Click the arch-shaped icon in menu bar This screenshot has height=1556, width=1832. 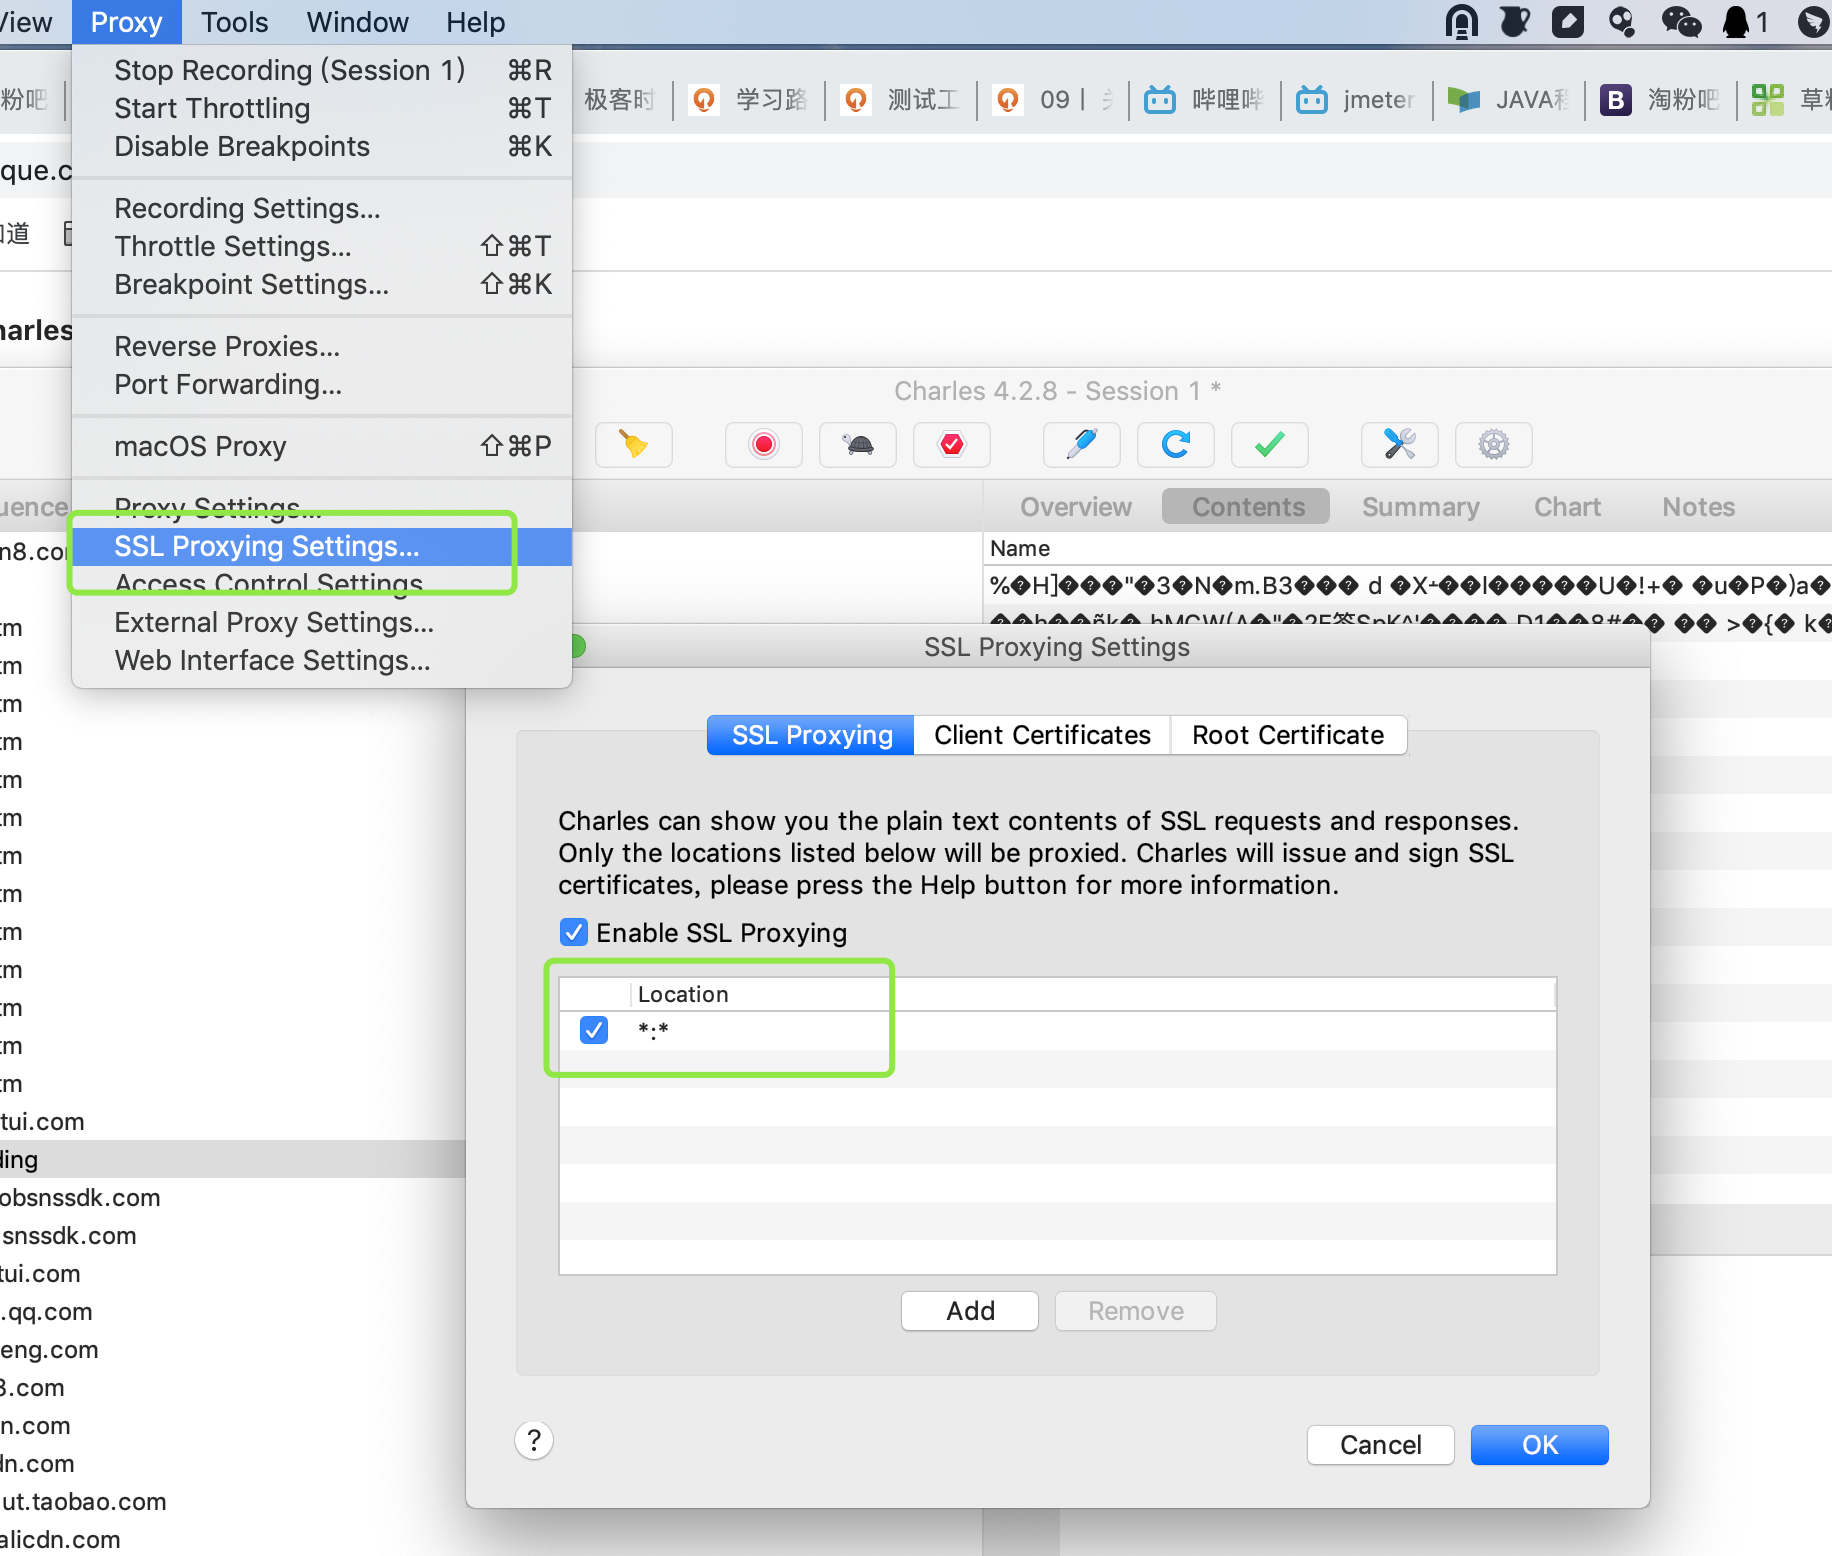[x=1462, y=21]
